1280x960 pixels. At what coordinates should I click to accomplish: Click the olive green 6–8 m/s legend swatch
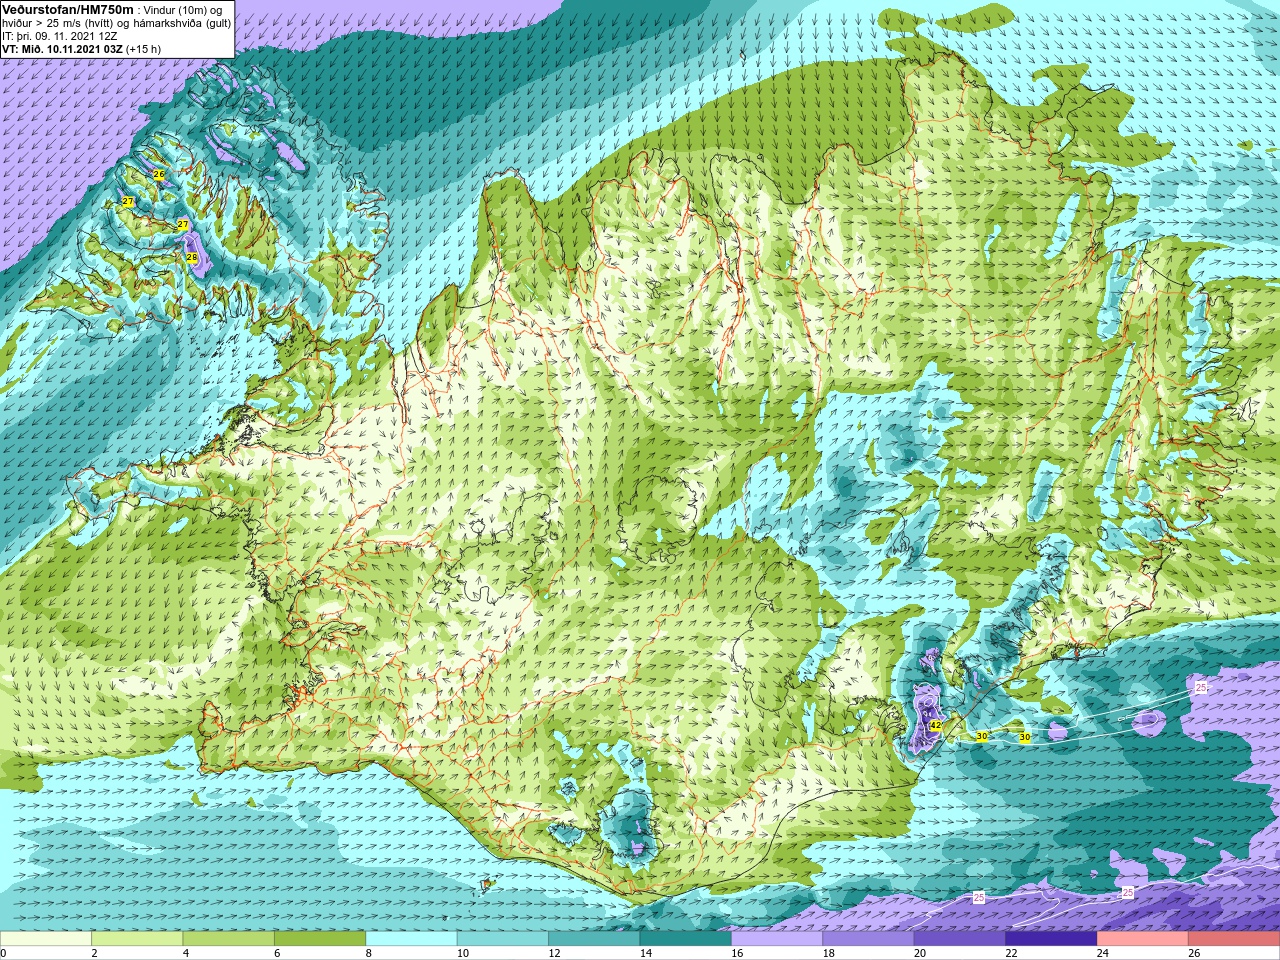coord(320,939)
